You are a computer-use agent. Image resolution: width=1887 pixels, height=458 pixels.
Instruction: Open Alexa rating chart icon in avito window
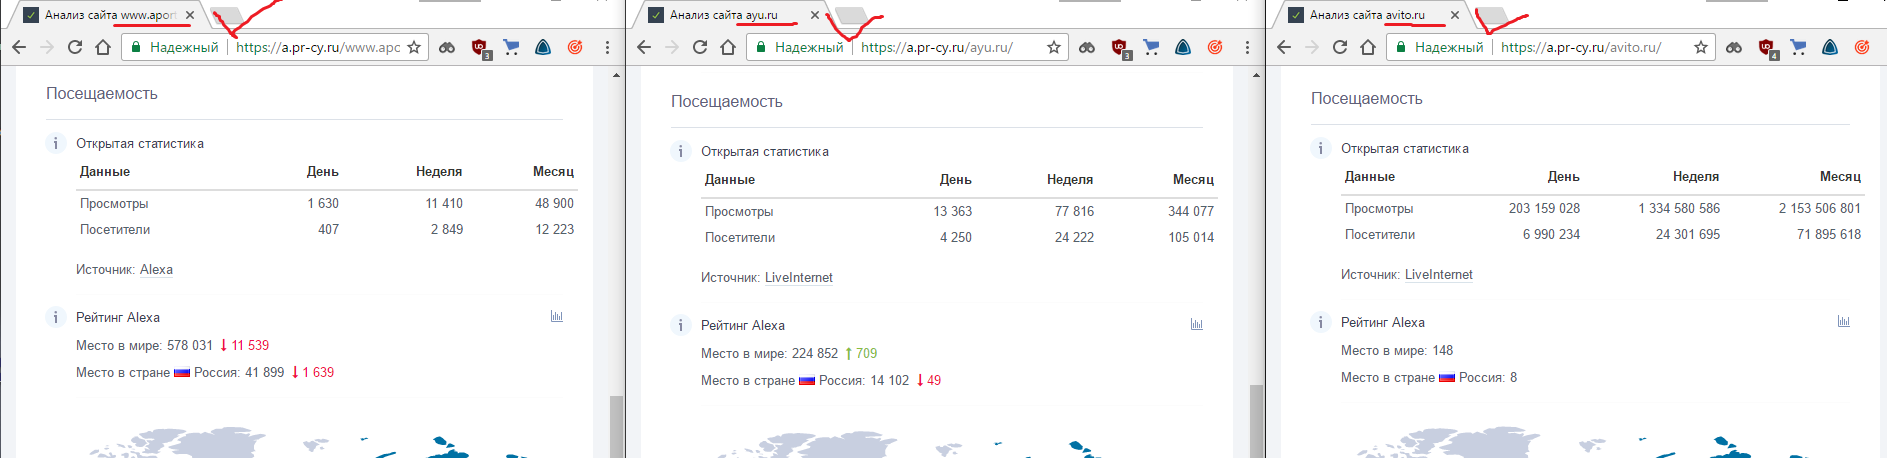(x=1844, y=321)
